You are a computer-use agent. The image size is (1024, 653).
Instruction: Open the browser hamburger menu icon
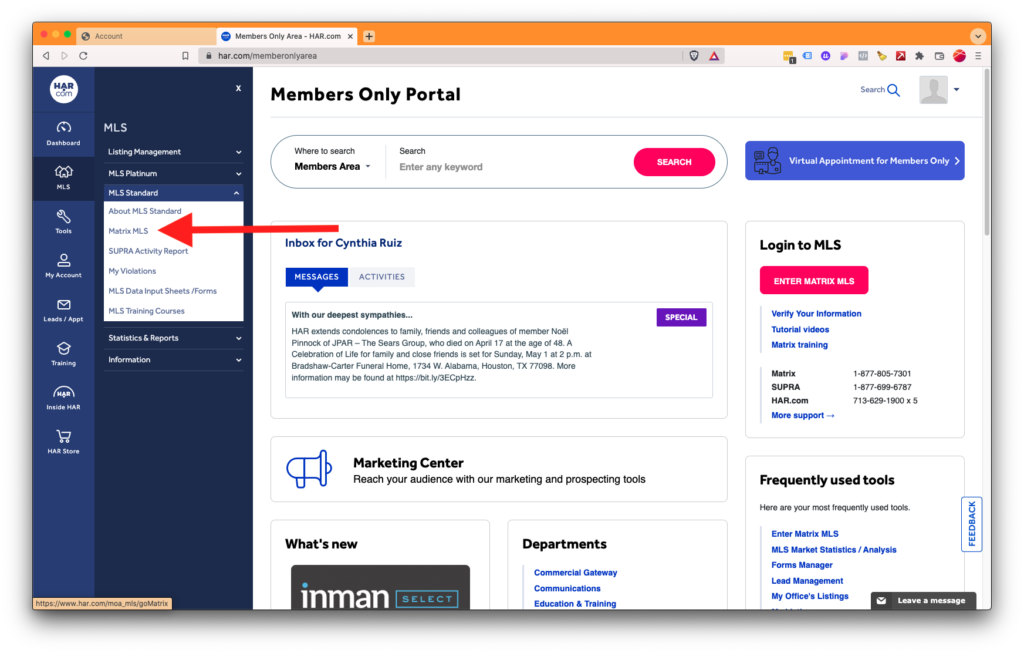[x=978, y=56]
